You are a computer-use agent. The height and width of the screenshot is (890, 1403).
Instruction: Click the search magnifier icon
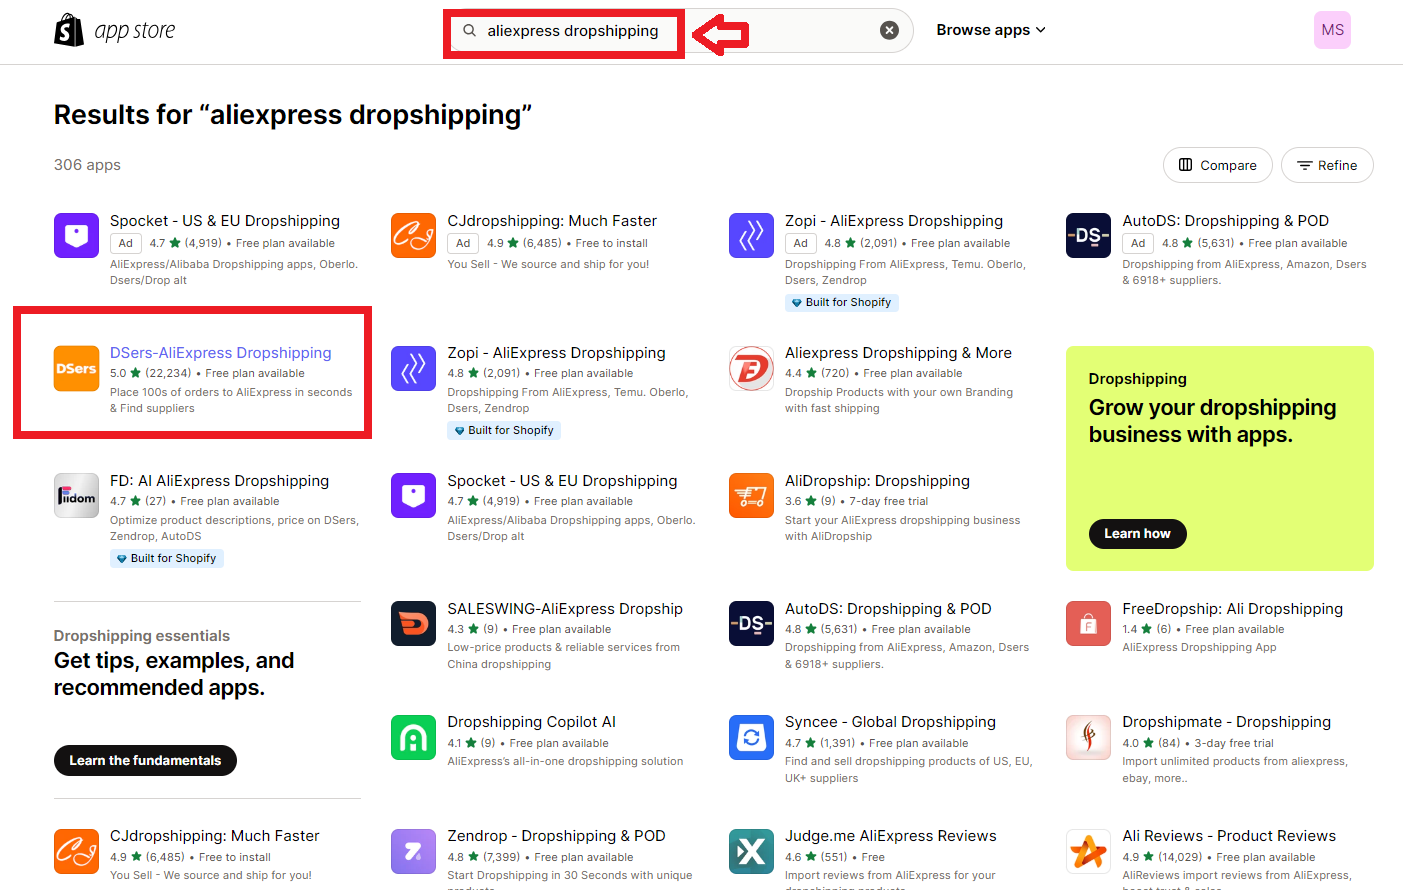pos(469,30)
